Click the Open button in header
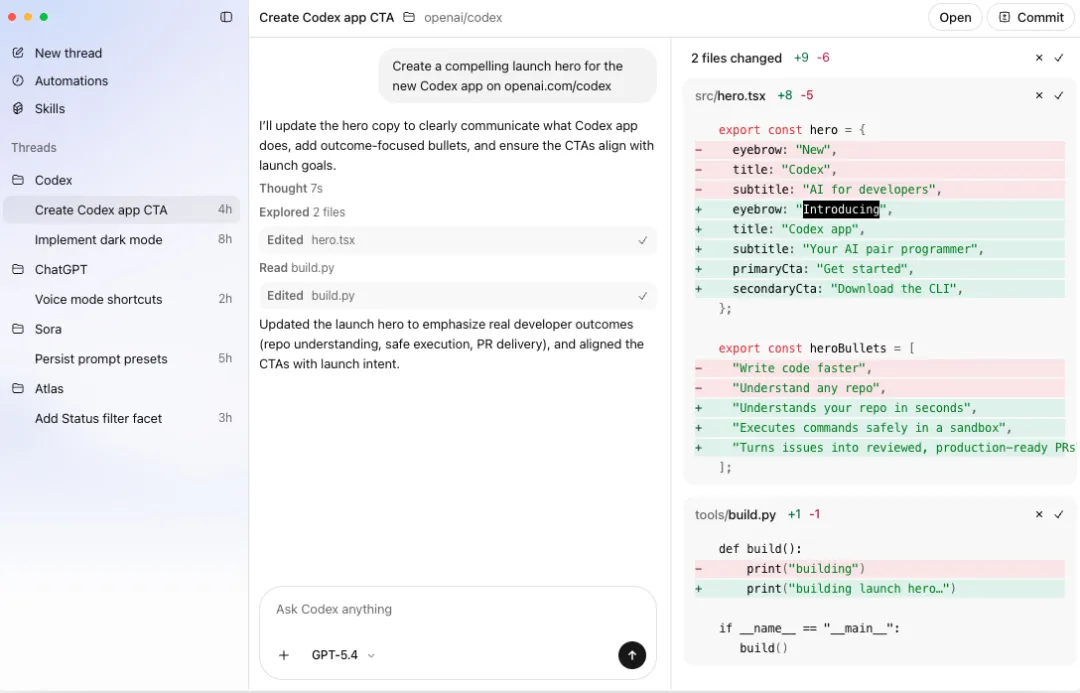 [x=955, y=17]
